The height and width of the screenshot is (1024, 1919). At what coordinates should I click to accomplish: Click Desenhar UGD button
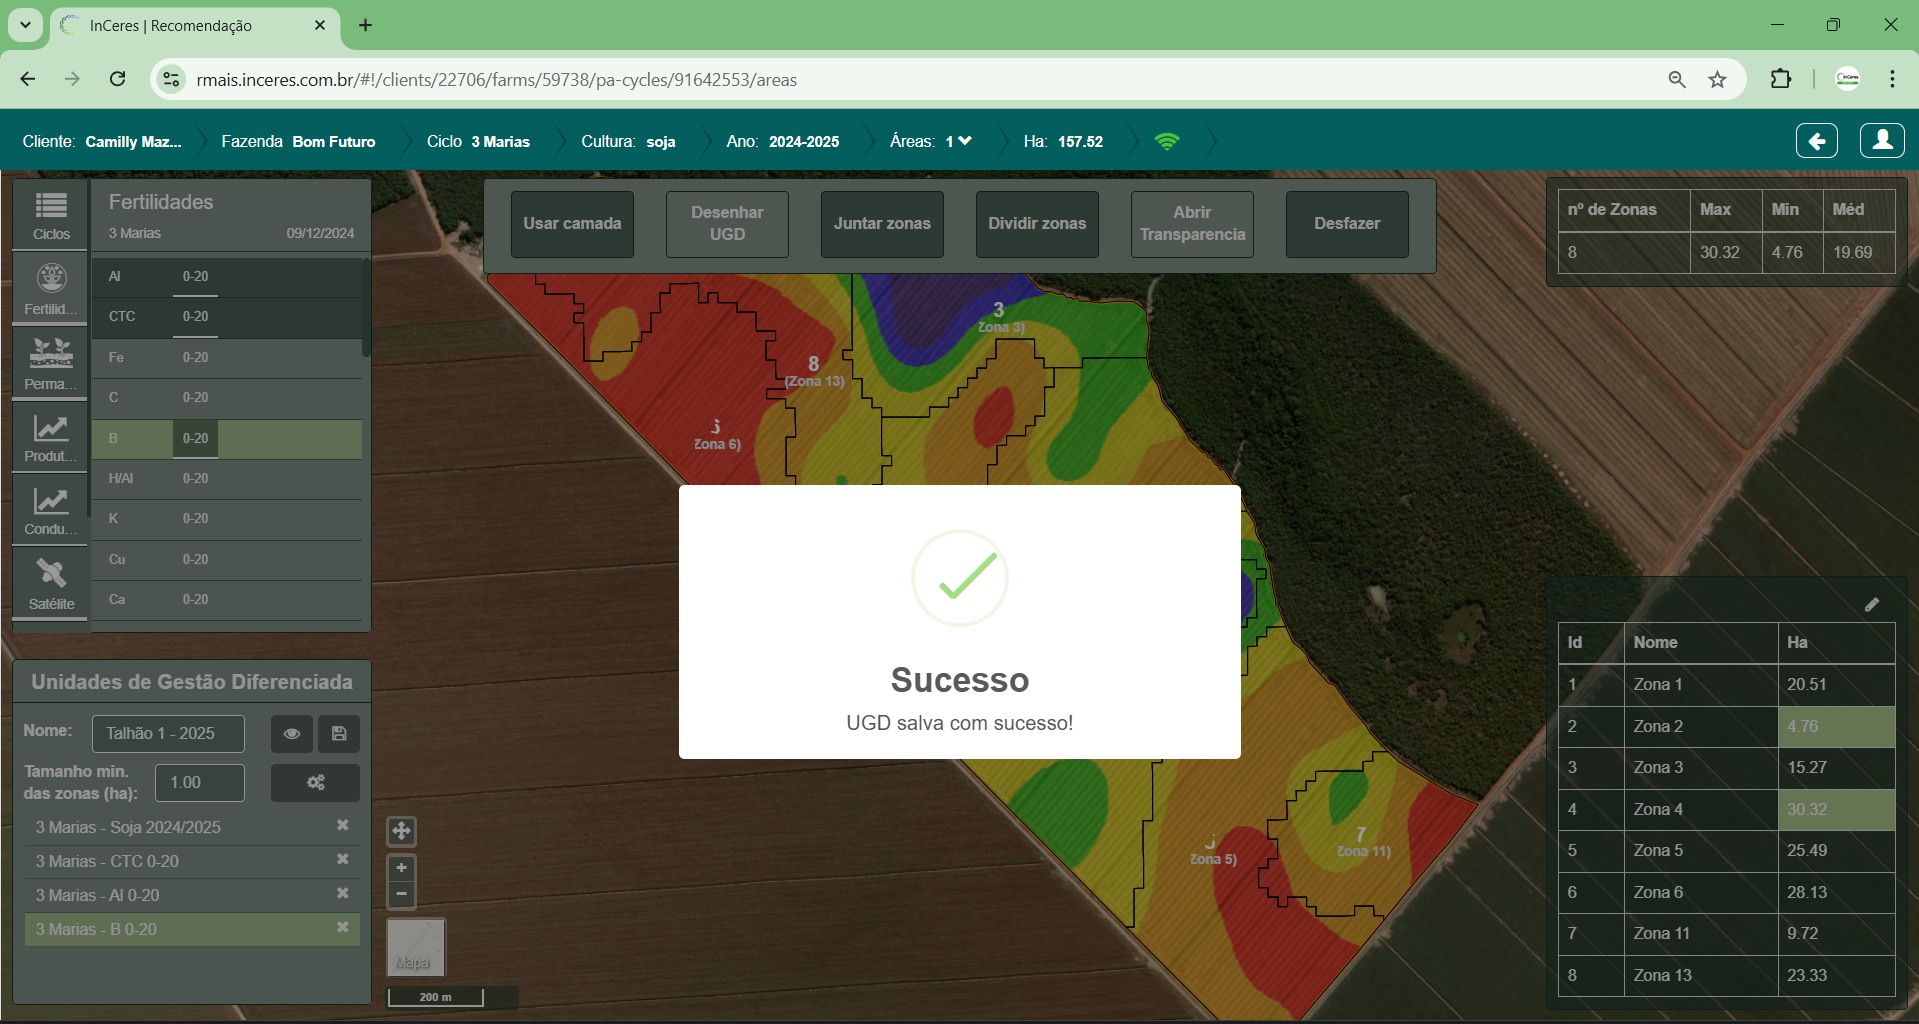pos(727,224)
